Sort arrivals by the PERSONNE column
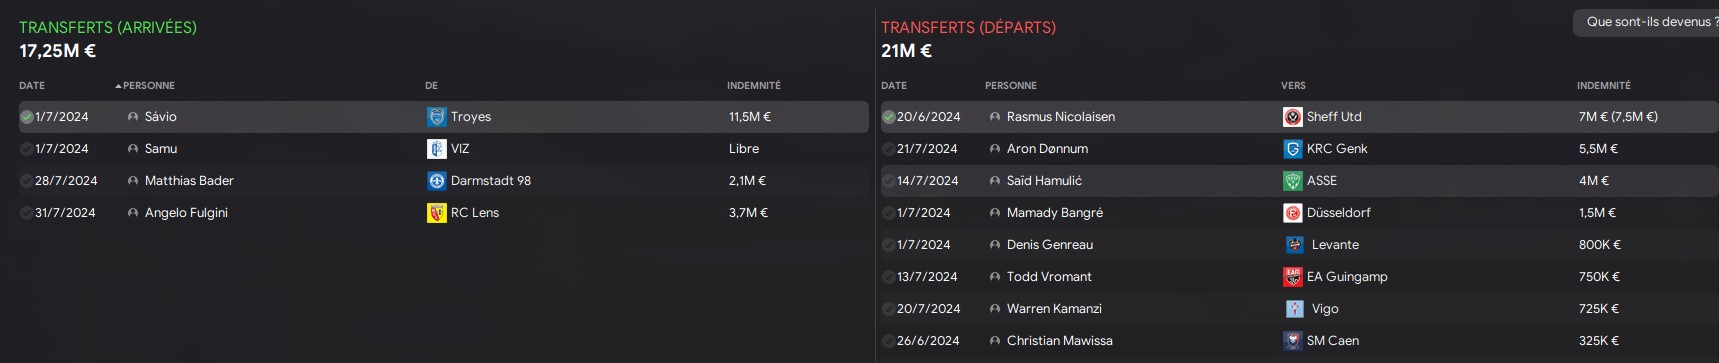 point(148,86)
